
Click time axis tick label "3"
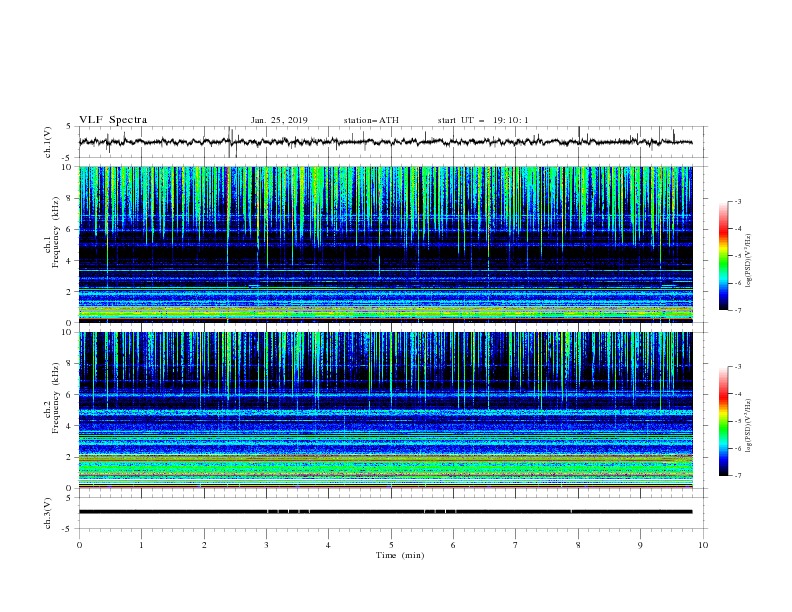coord(266,545)
